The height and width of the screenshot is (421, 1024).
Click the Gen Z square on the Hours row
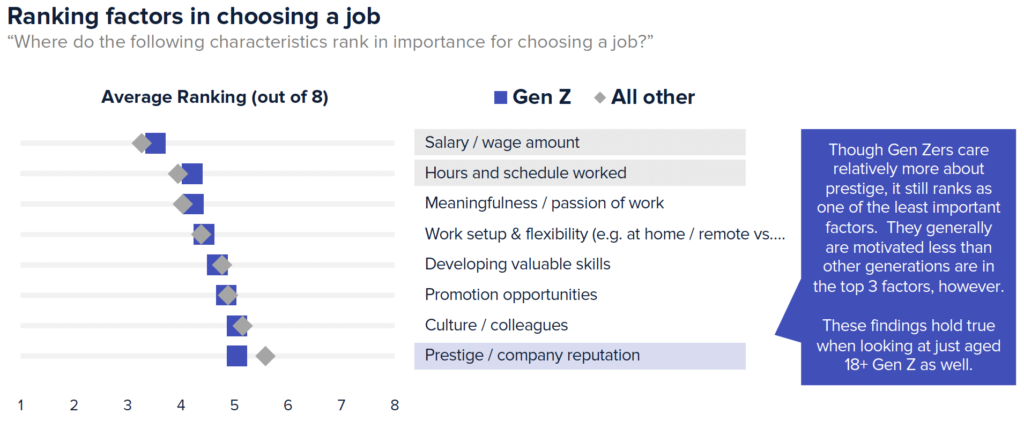[x=192, y=174]
